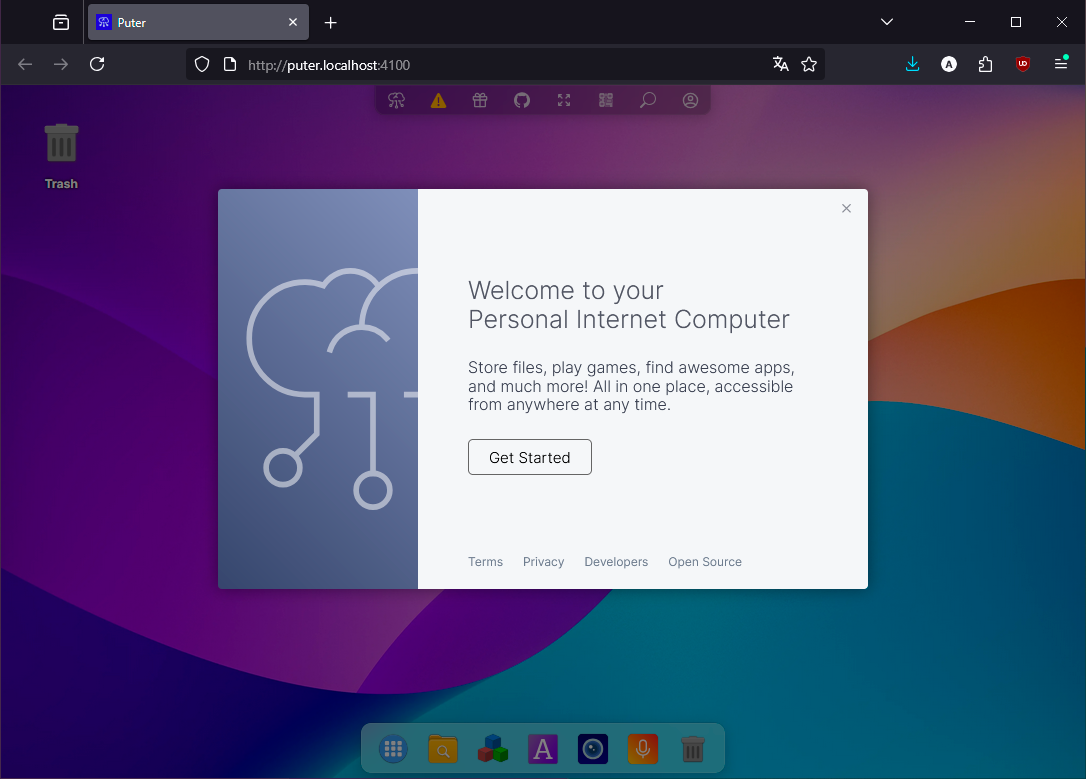
Task: Open the browser hamburger application menu
Action: 1060,64
